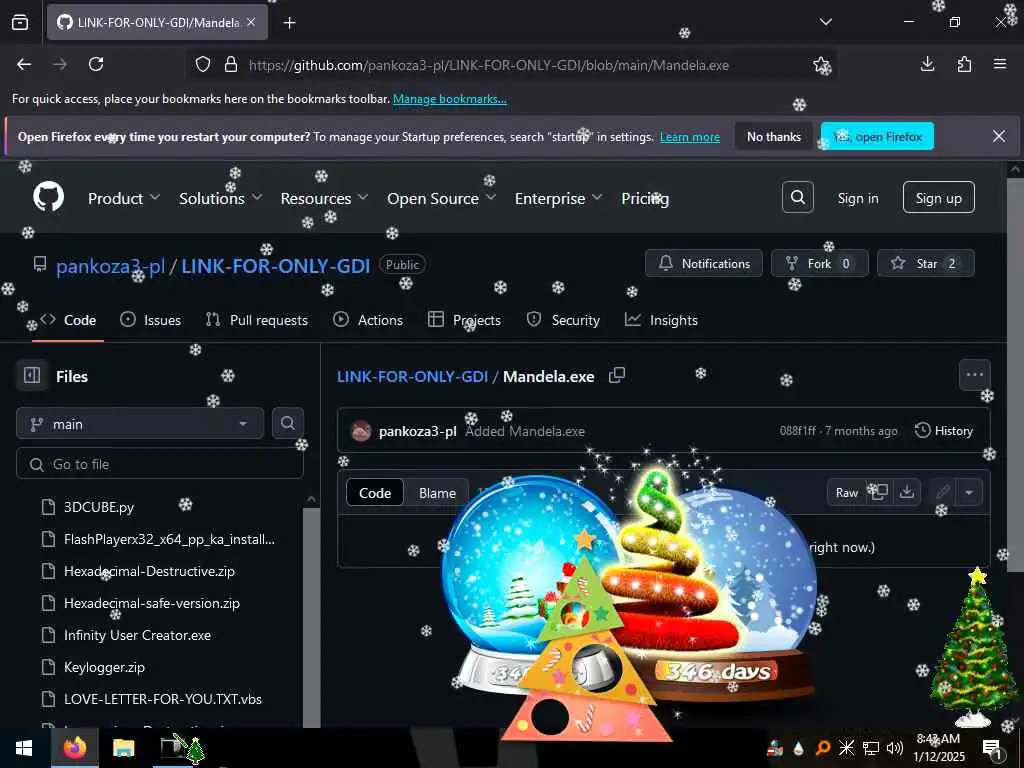Open Keylogger.zip in file tree
The width and height of the screenshot is (1024, 768).
click(104, 667)
